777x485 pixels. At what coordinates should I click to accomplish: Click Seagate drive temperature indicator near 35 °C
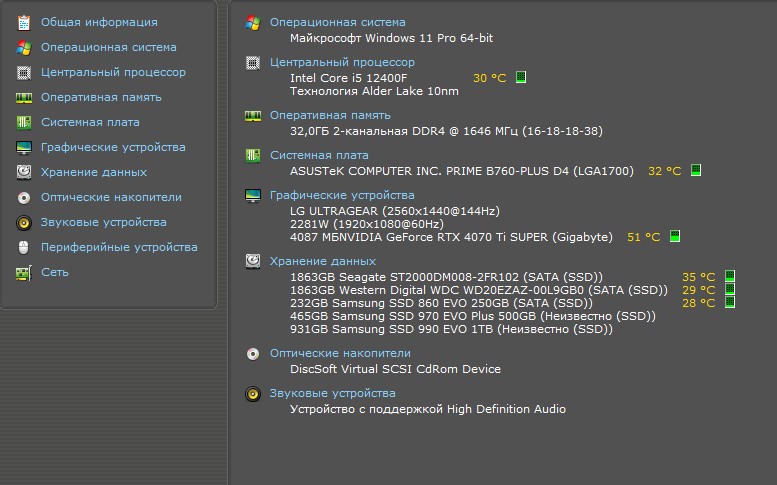pyautogui.click(x=730, y=275)
